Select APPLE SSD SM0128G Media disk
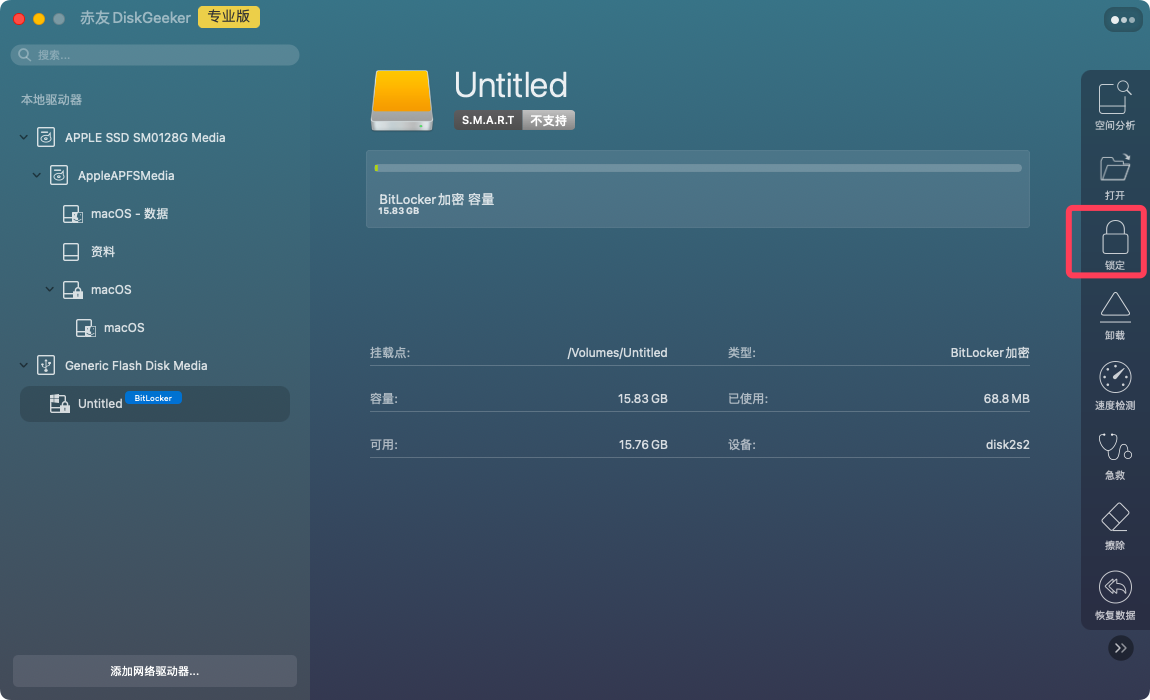Viewport: 1150px width, 700px height. 144,137
